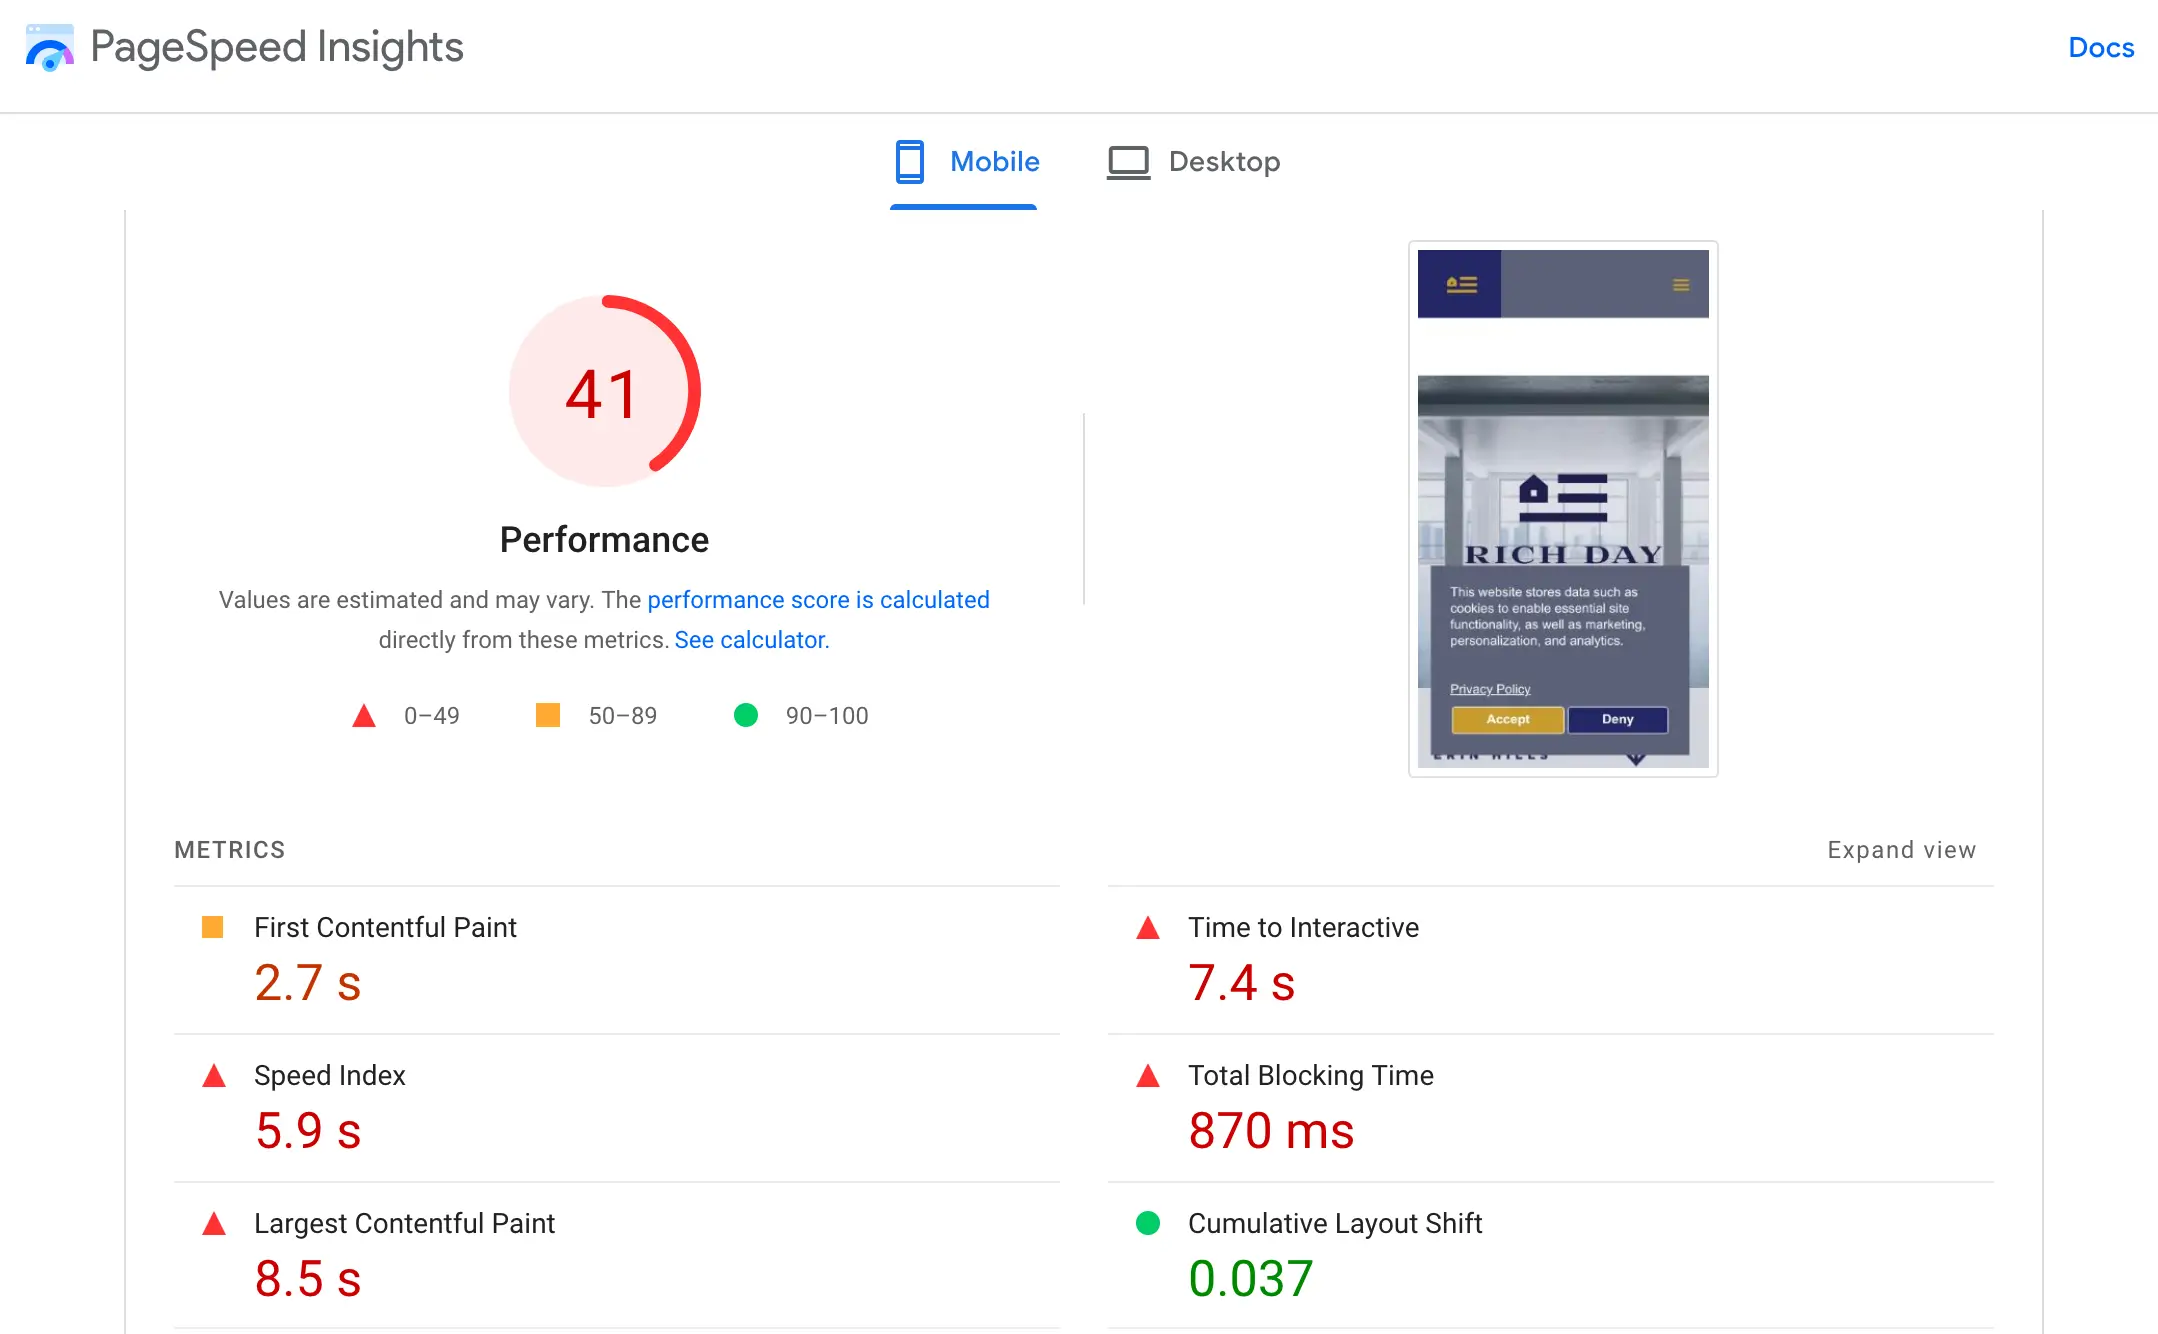Switch to the Desktop tab
The height and width of the screenshot is (1334, 2158).
(1193, 162)
